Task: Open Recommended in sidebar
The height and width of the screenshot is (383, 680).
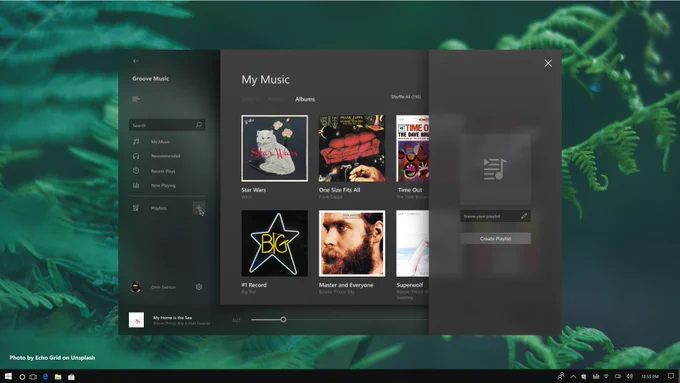Action: click(167, 156)
